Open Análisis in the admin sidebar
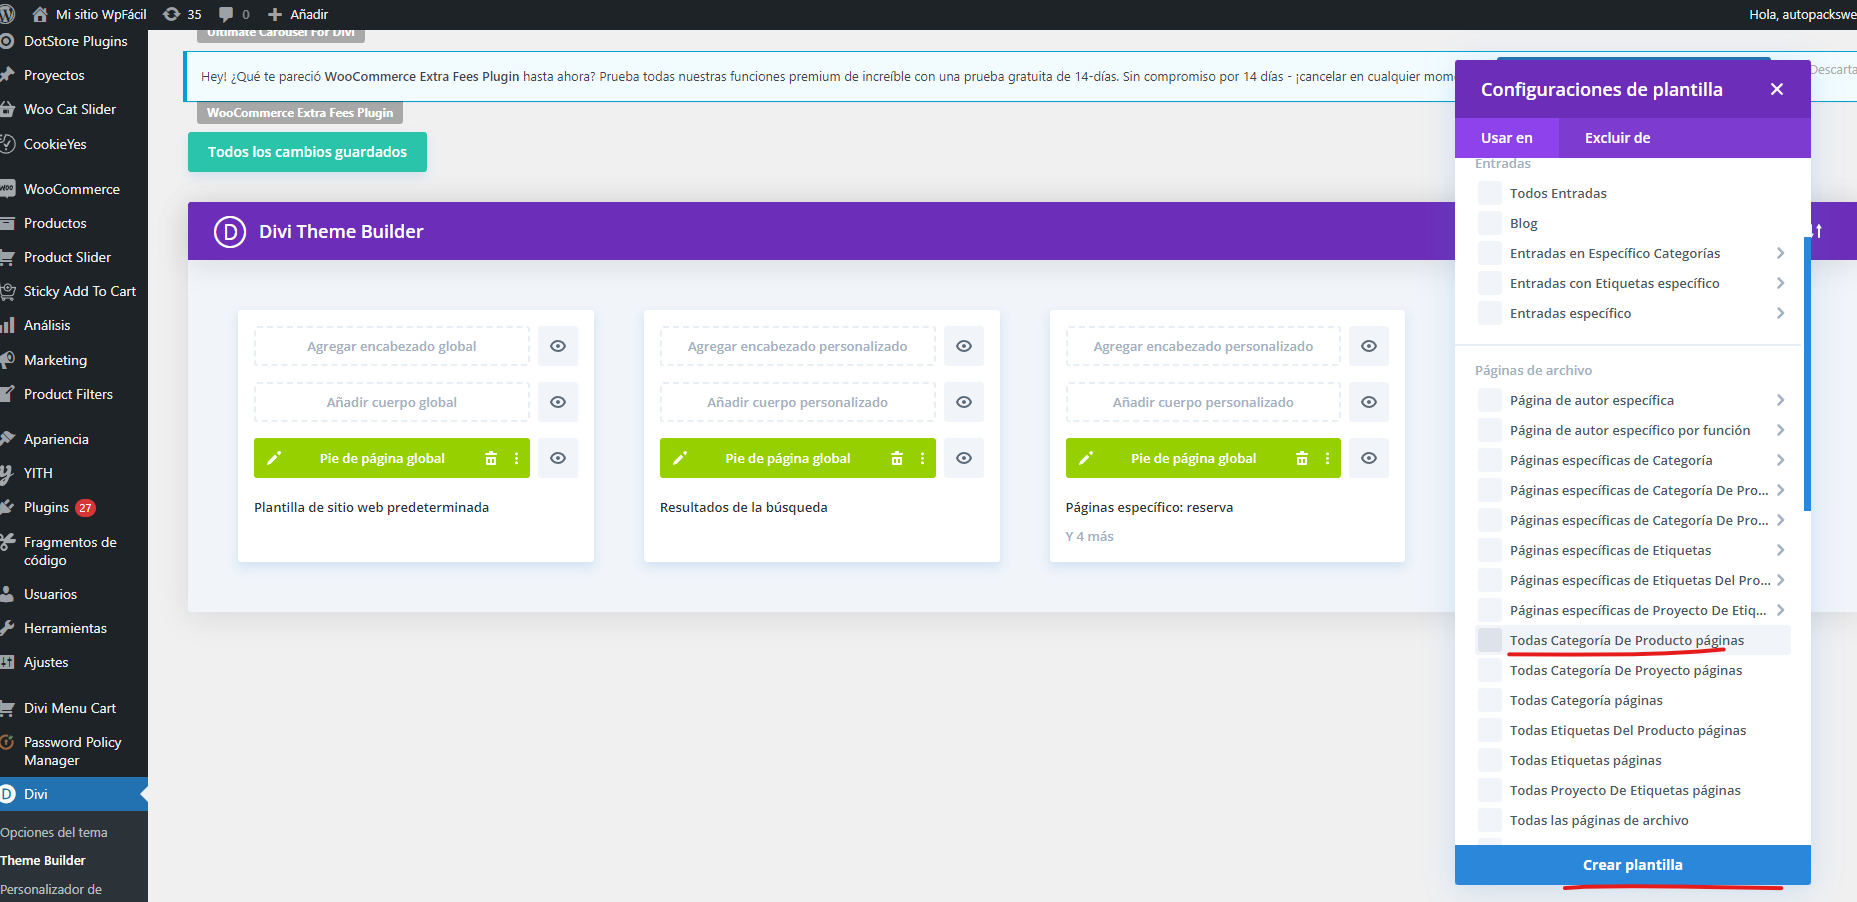The height and width of the screenshot is (902, 1857). [x=47, y=325]
